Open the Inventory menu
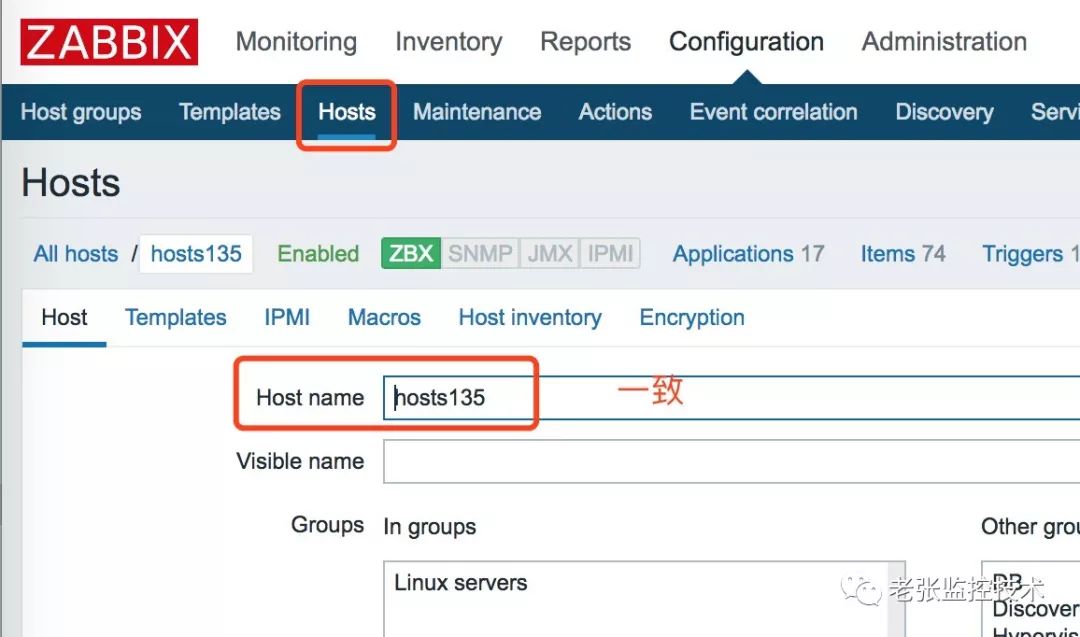The image size is (1080, 637). click(448, 42)
